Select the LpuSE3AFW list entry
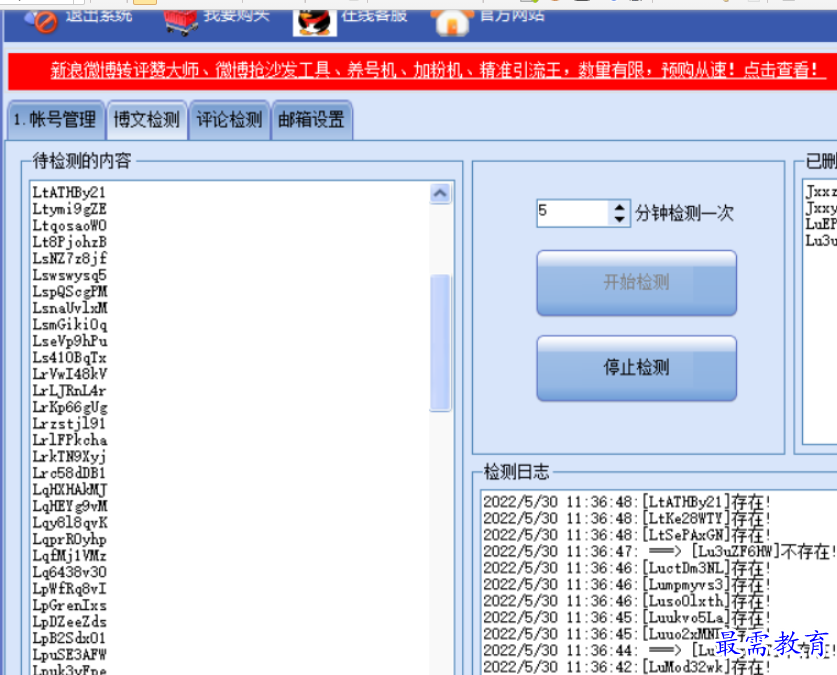Image resolution: width=837 pixels, height=675 pixels. click(69, 655)
